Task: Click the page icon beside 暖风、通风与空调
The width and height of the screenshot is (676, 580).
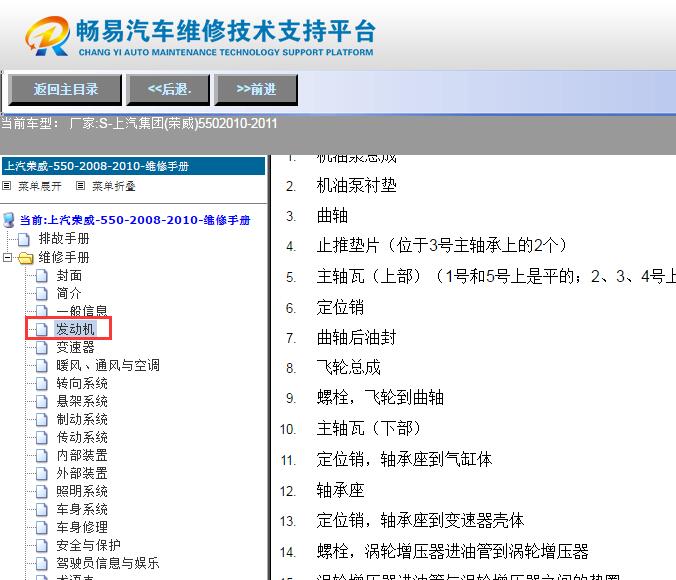Action: coord(41,366)
